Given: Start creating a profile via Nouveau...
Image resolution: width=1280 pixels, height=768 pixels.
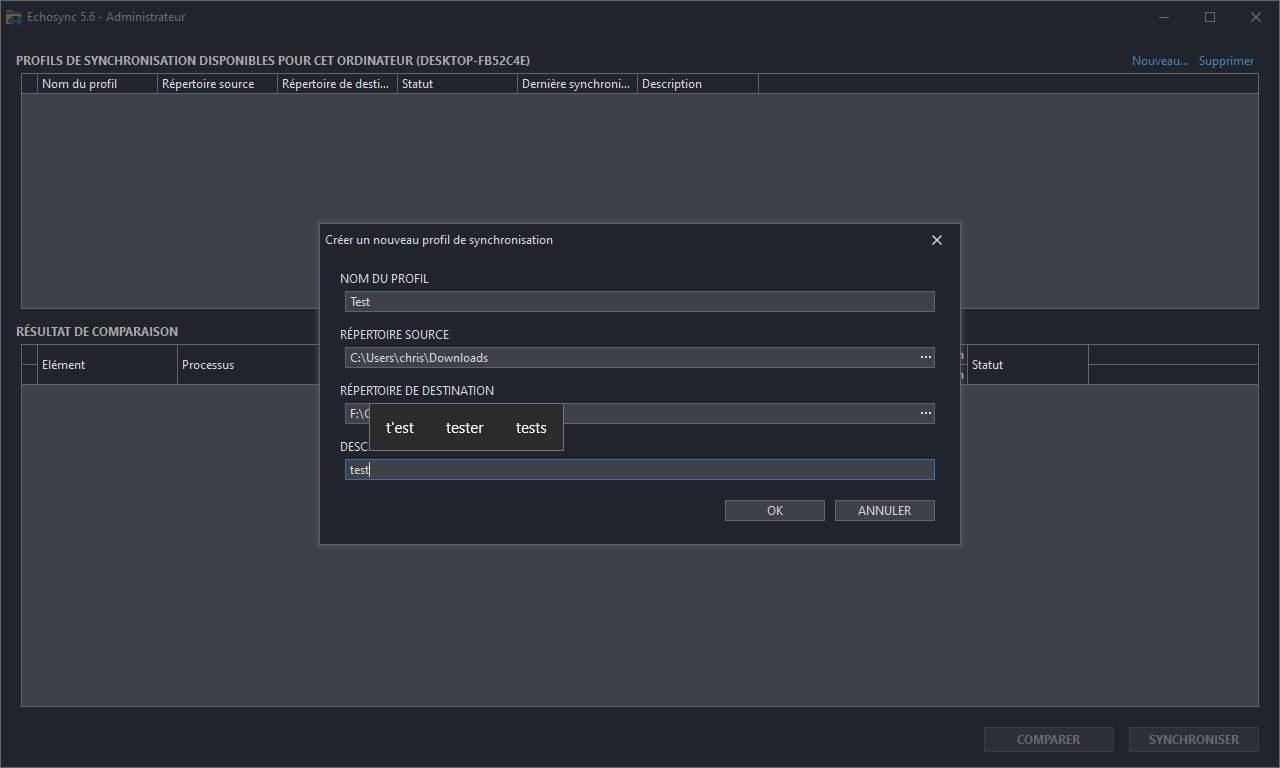Looking at the screenshot, I should [1159, 60].
